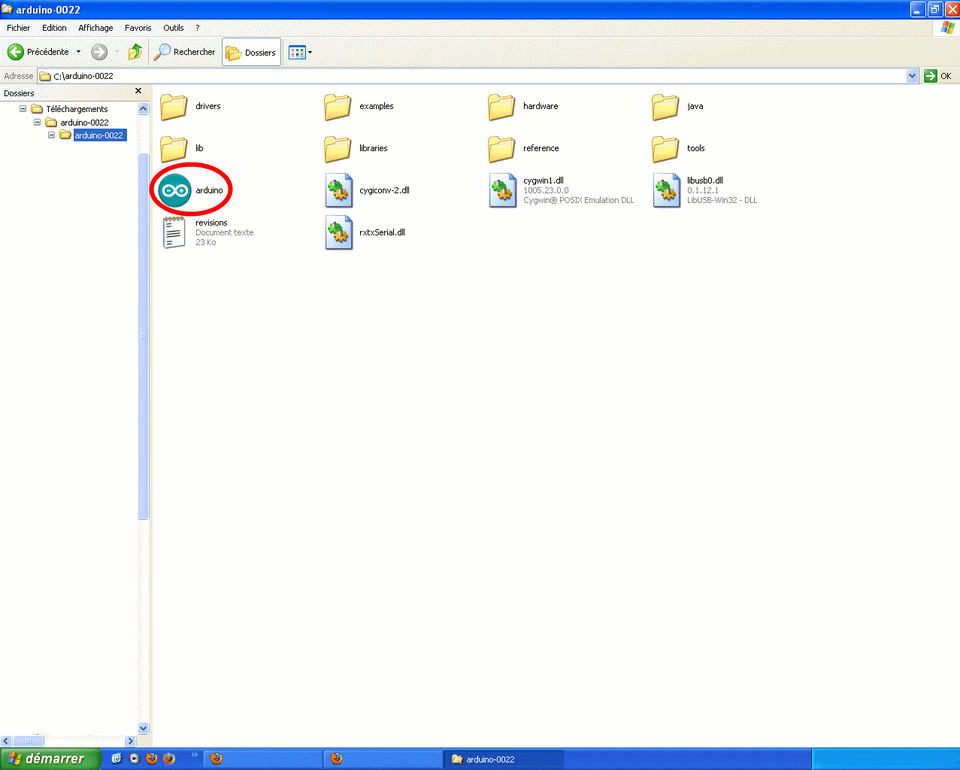
Task: Close the Dossiers side panel
Action: tap(138, 92)
